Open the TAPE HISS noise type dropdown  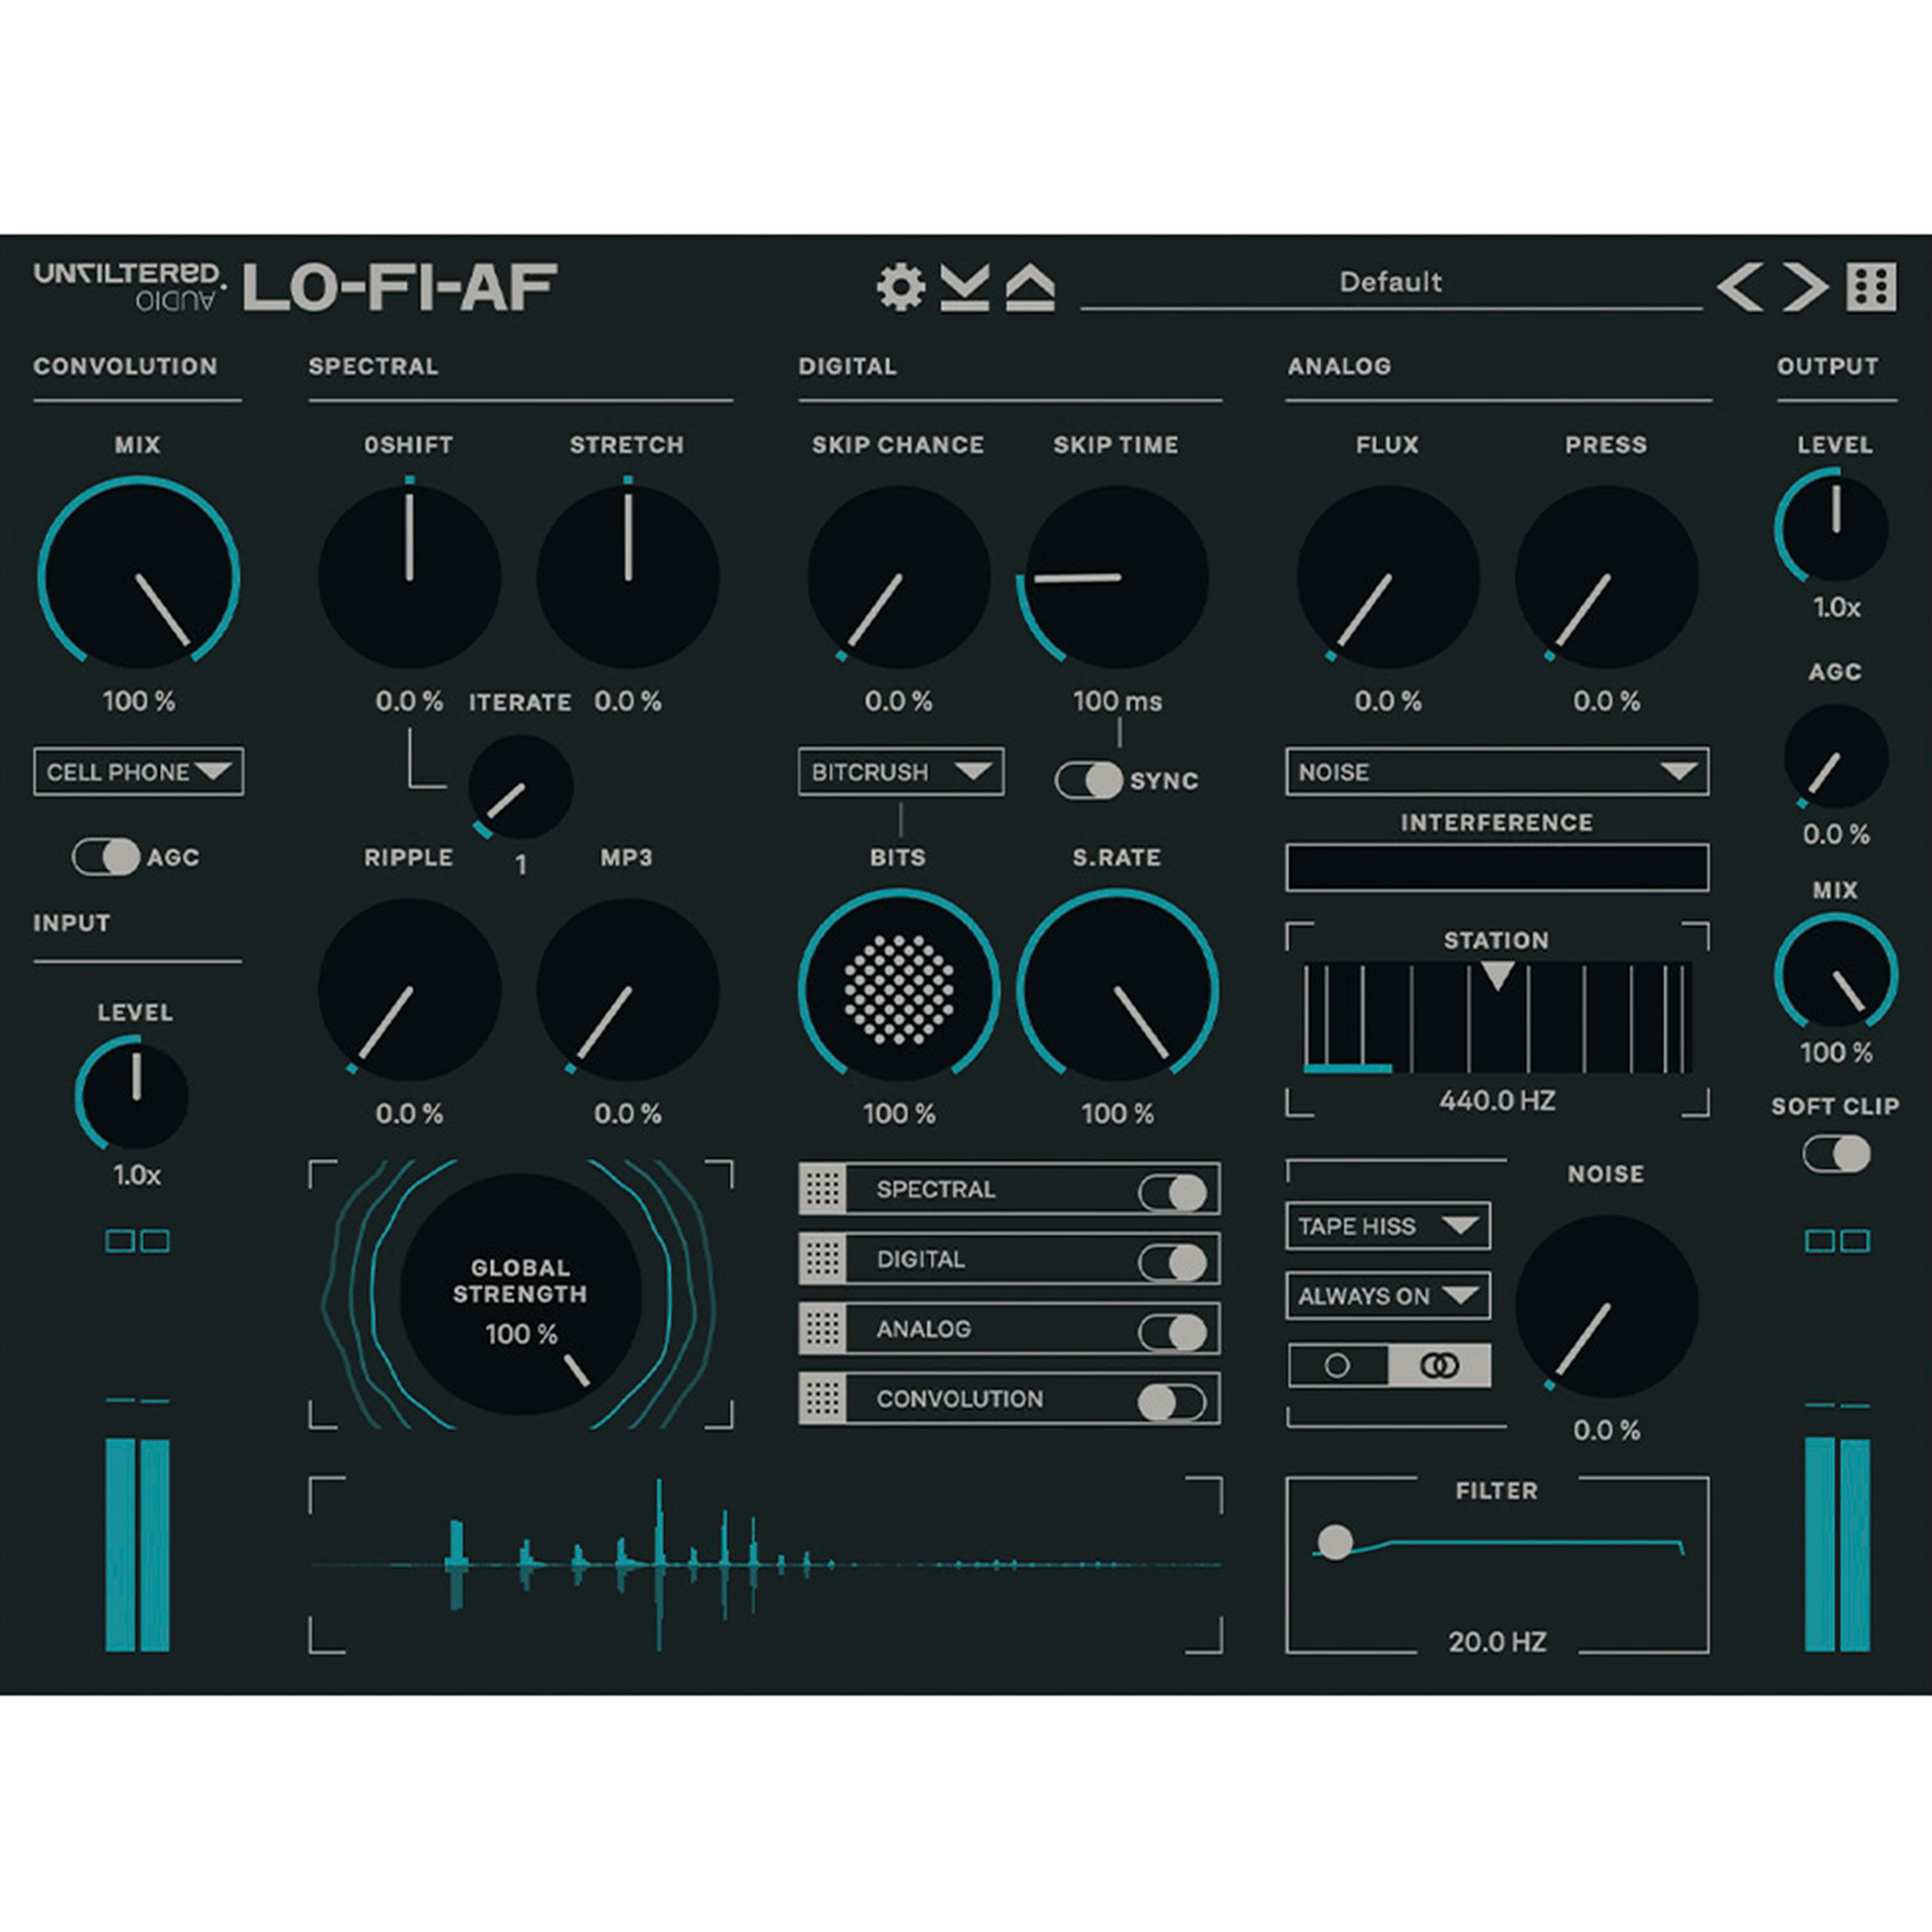coord(1388,1226)
